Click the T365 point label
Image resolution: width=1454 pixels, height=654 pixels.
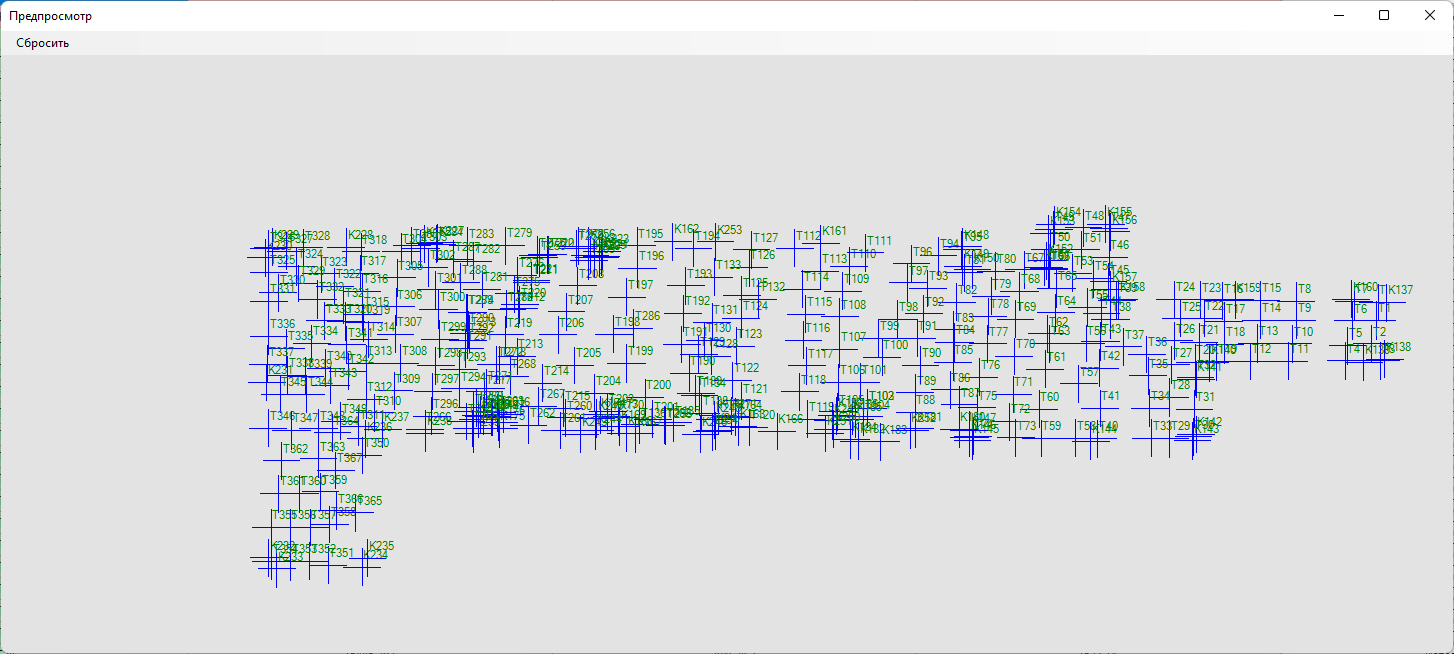coord(370,501)
